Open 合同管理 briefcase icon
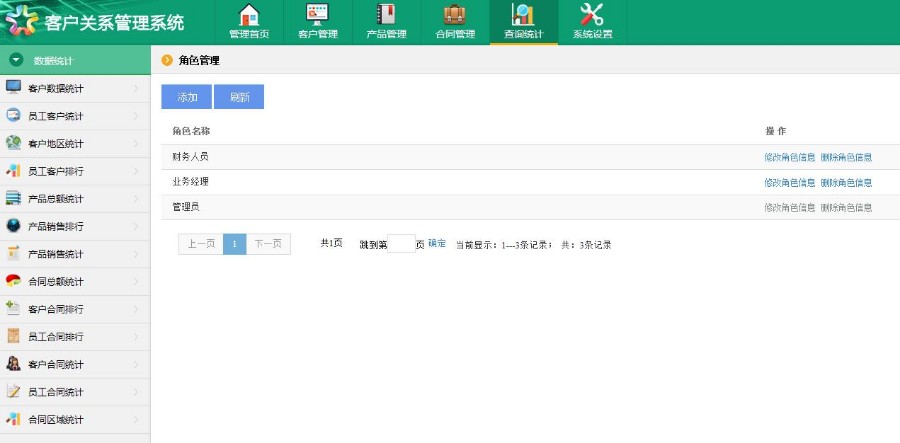 coord(455,14)
